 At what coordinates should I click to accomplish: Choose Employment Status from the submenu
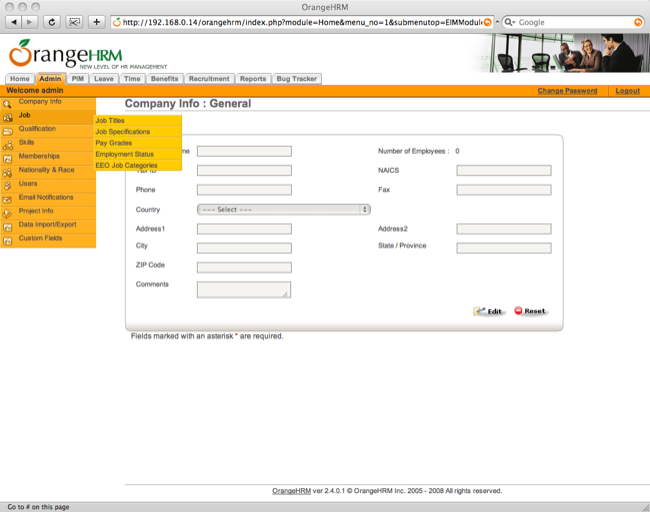click(138, 154)
